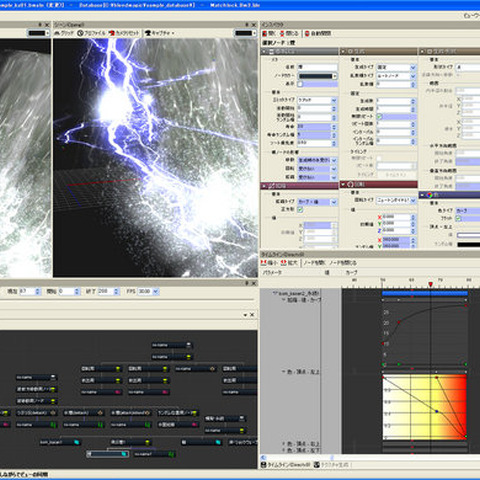The width and height of the screenshot is (480, 480).
Task: Select the red keyframe on the 拡縮 curve
Action: pos(399,322)
